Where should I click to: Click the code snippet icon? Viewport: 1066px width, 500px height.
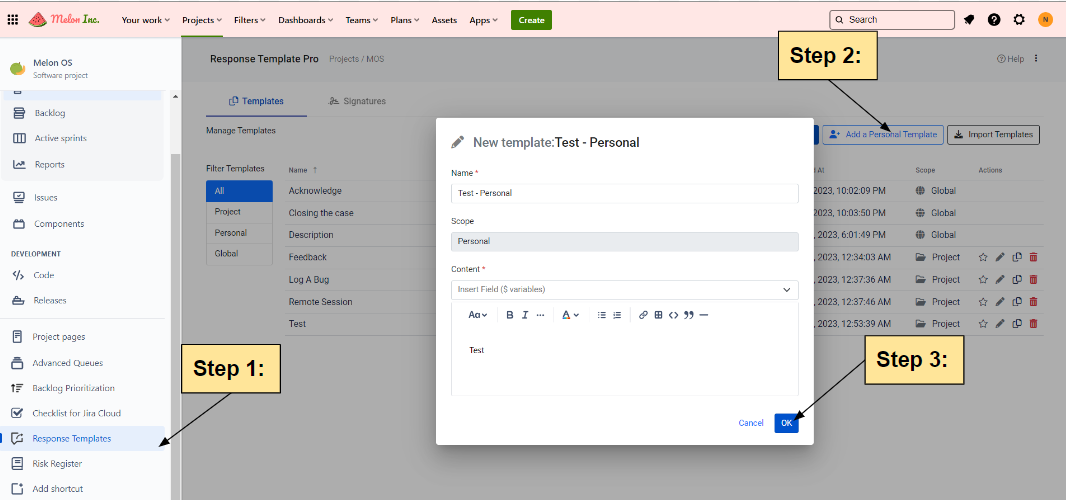point(673,315)
